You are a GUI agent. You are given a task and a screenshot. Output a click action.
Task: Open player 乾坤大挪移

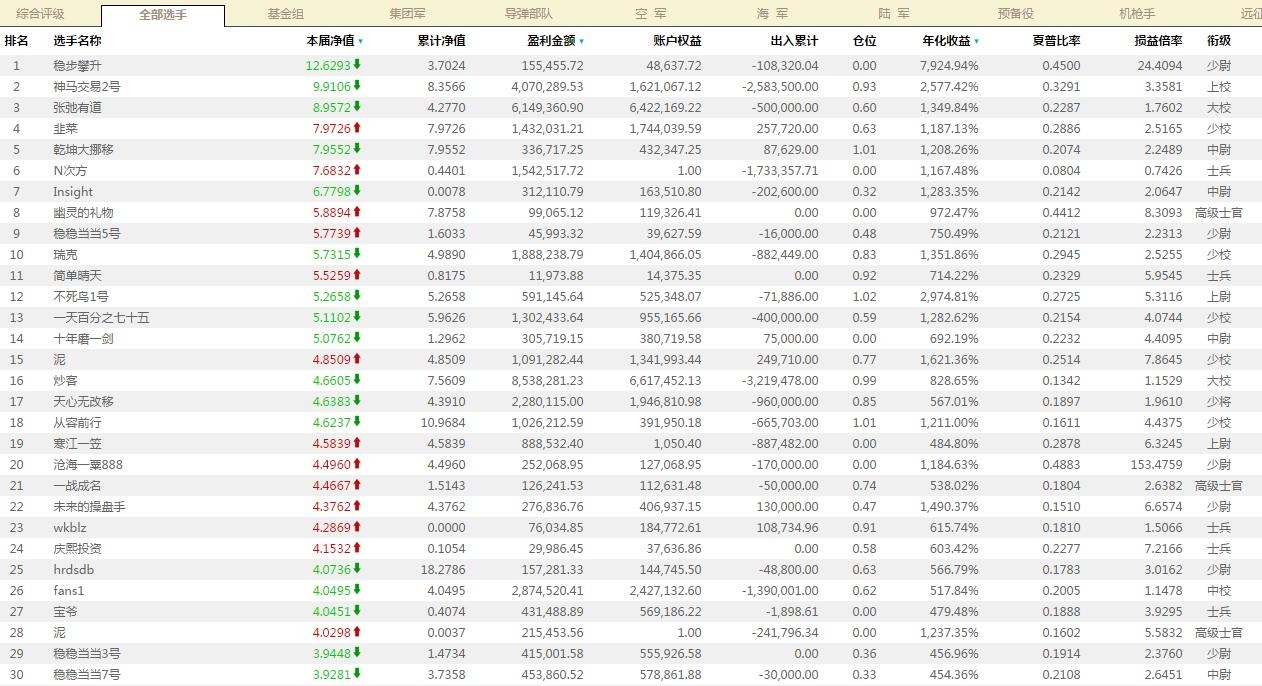(x=83, y=149)
